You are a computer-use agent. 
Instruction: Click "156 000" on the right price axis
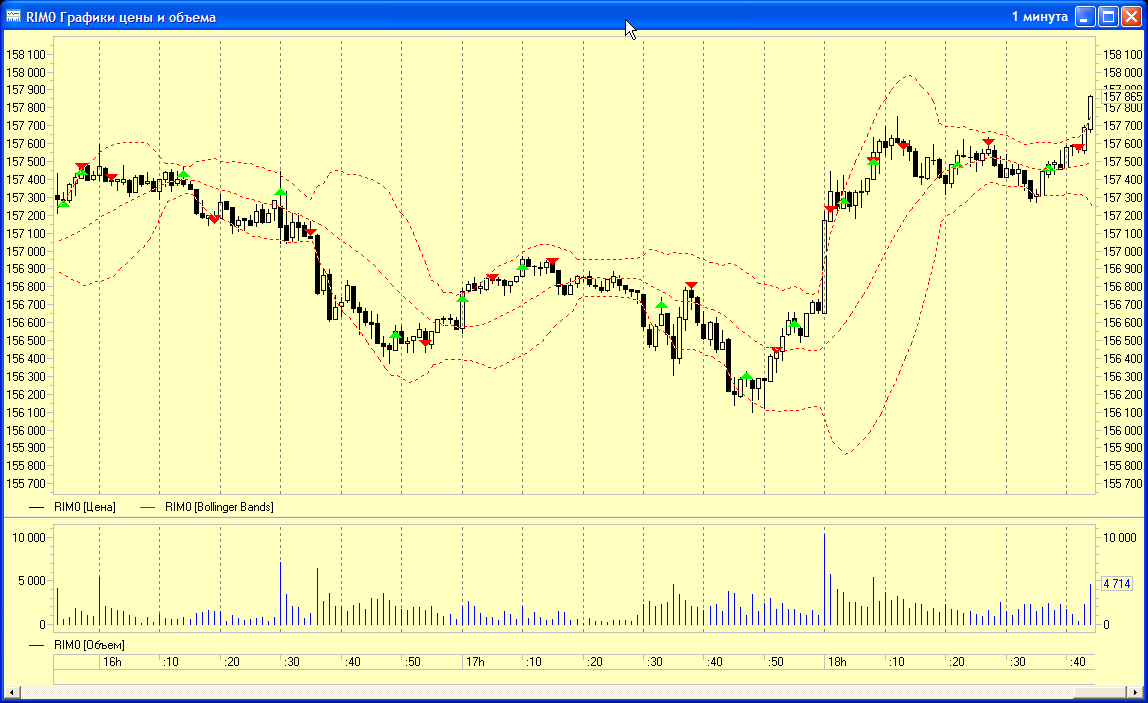1122,431
